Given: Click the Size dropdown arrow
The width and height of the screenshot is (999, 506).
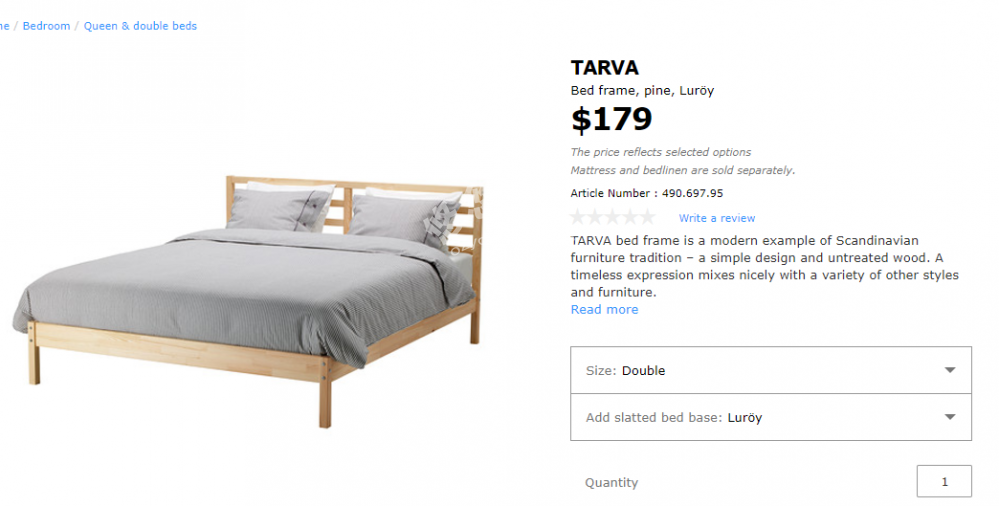Looking at the screenshot, I should (950, 370).
